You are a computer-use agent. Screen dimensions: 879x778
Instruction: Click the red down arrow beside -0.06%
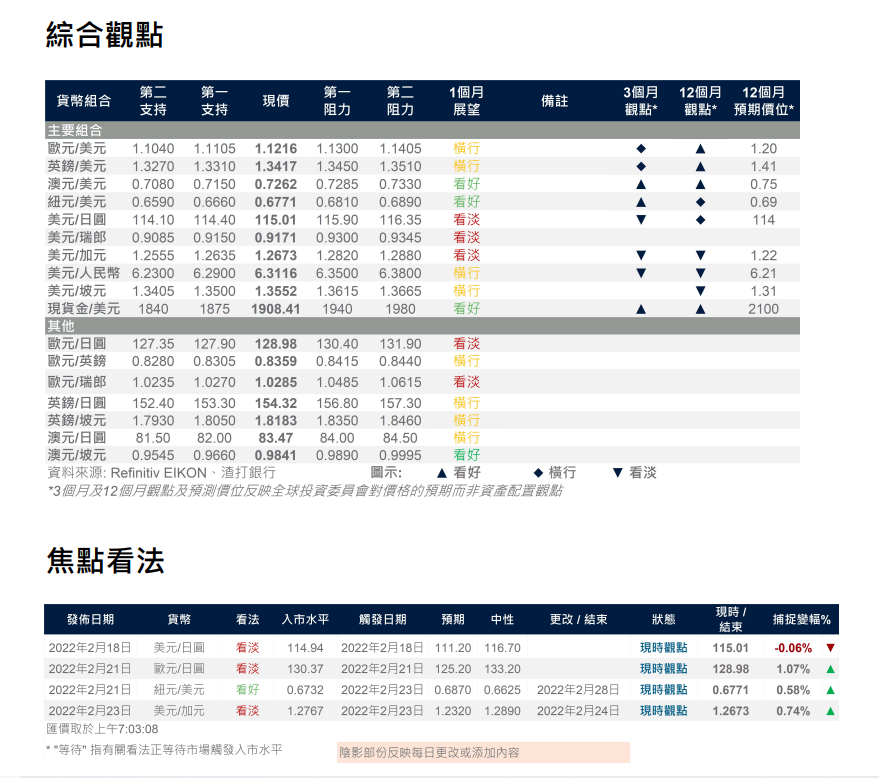831,648
